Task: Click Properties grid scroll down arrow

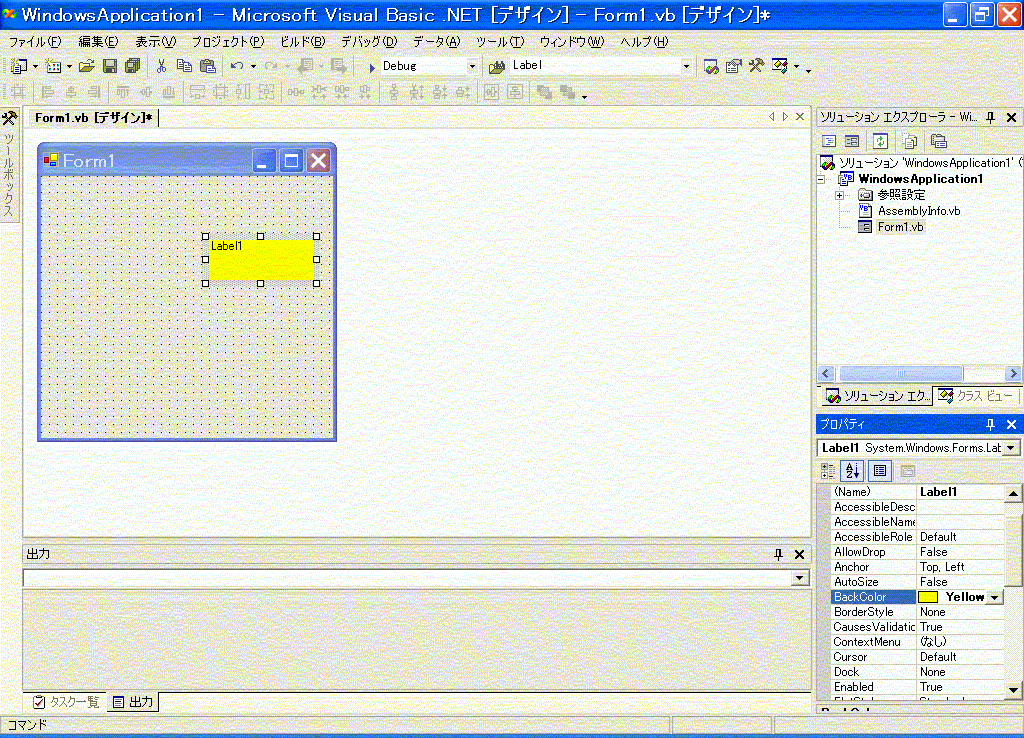Action: pos(1013,690)
